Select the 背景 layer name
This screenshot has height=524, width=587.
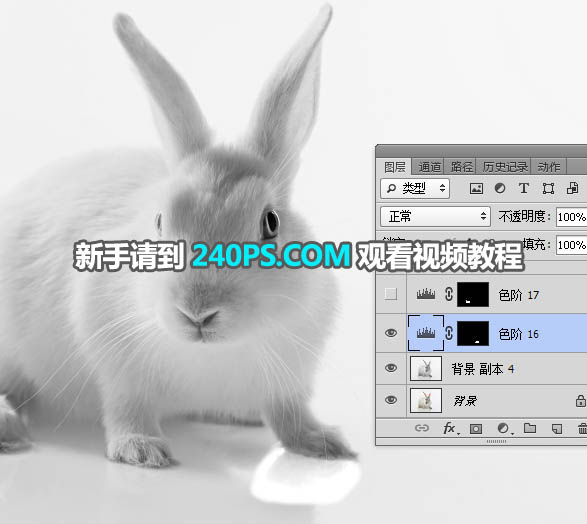[465, 401]
